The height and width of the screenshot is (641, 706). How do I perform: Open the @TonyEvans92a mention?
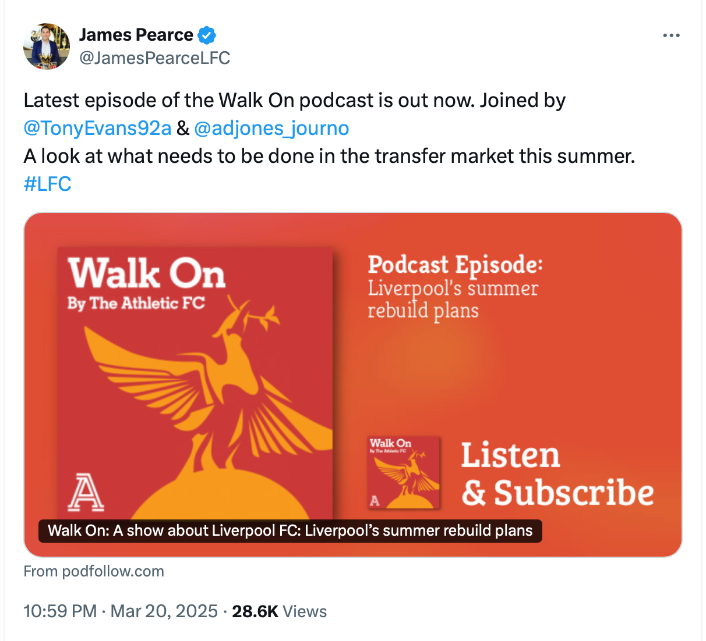point(97,129)
